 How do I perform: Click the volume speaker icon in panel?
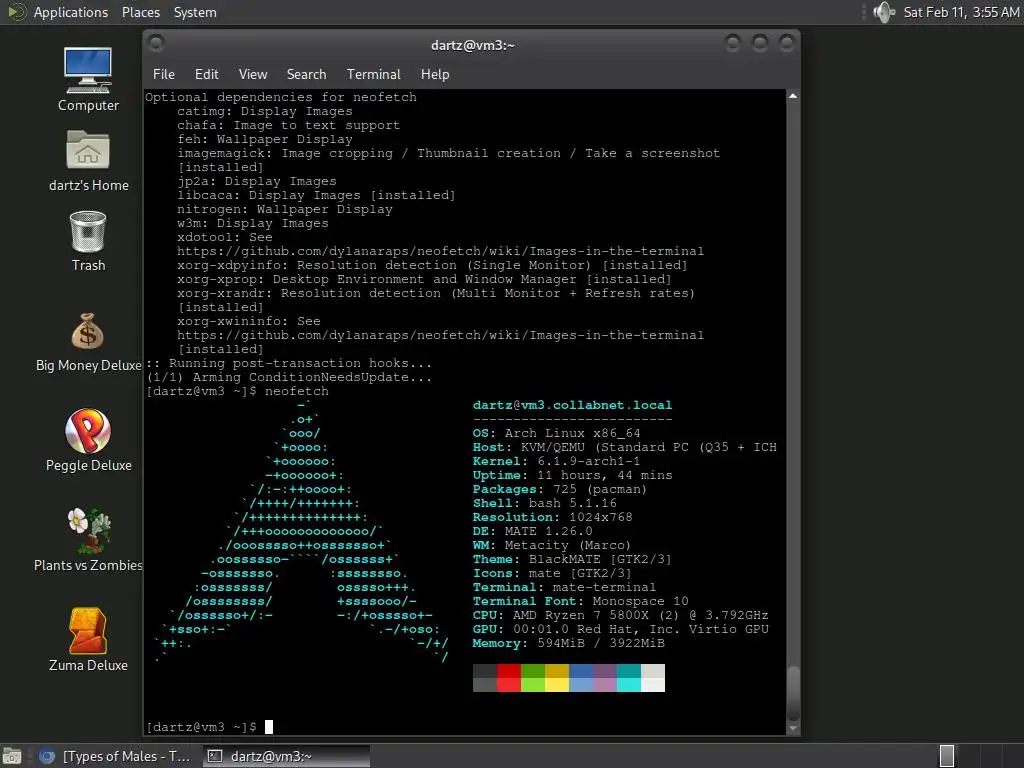pos(884,12)
